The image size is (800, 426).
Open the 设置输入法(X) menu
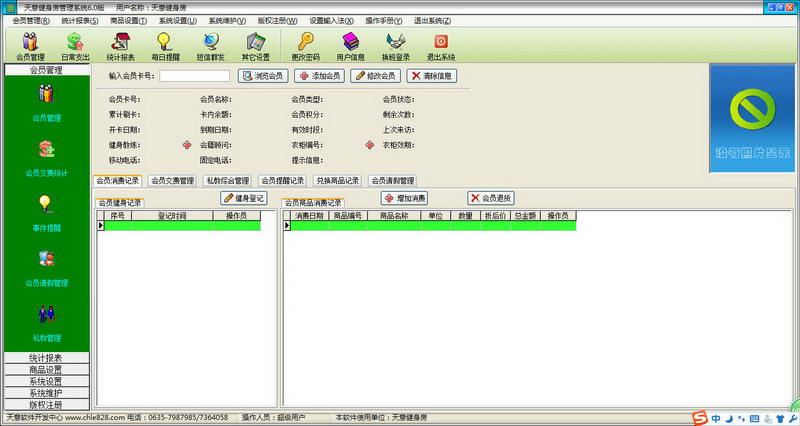[331, 21]
